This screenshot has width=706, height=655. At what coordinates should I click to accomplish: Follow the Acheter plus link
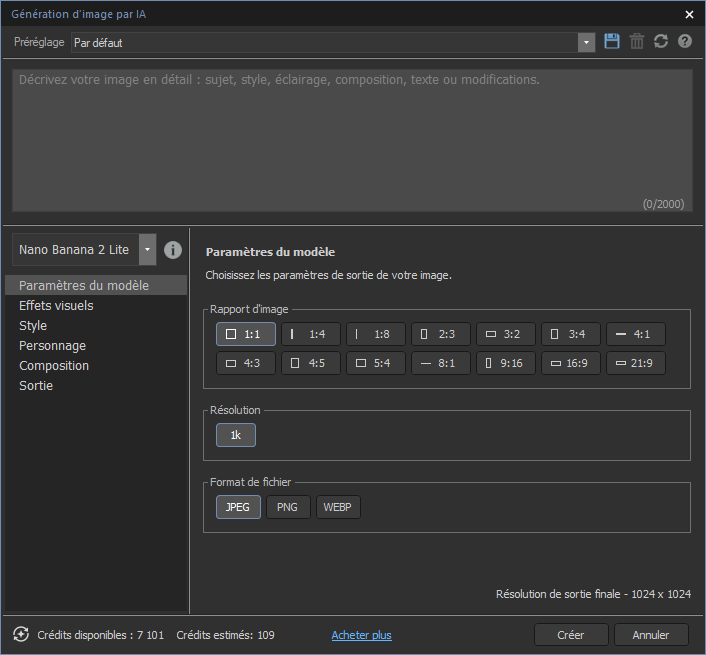(x=362, y=635)
